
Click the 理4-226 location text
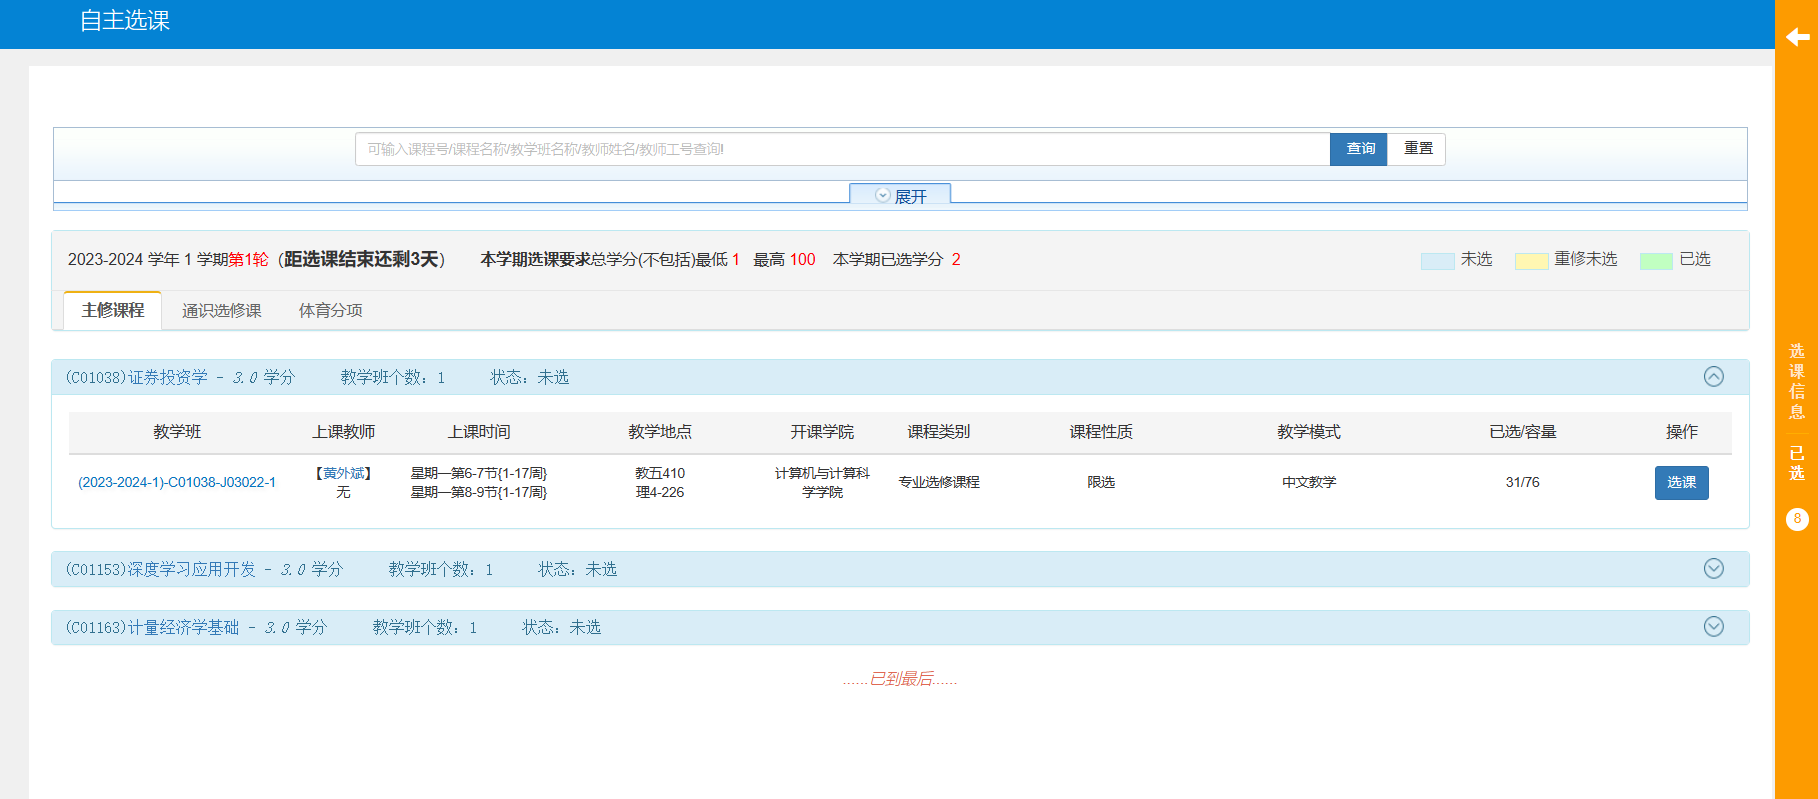tap(660, 492)
